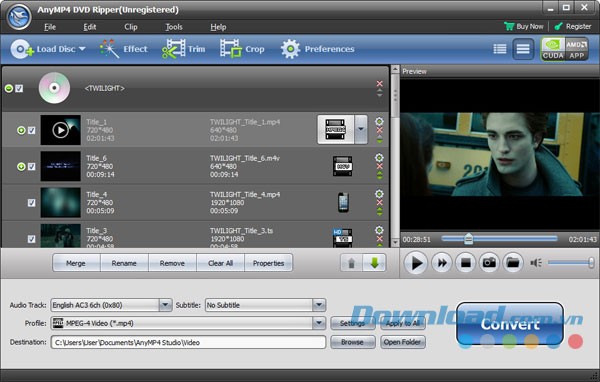Move selected item up with arrow button
This screenshot has height=382, width=600.
click(351, 263)
